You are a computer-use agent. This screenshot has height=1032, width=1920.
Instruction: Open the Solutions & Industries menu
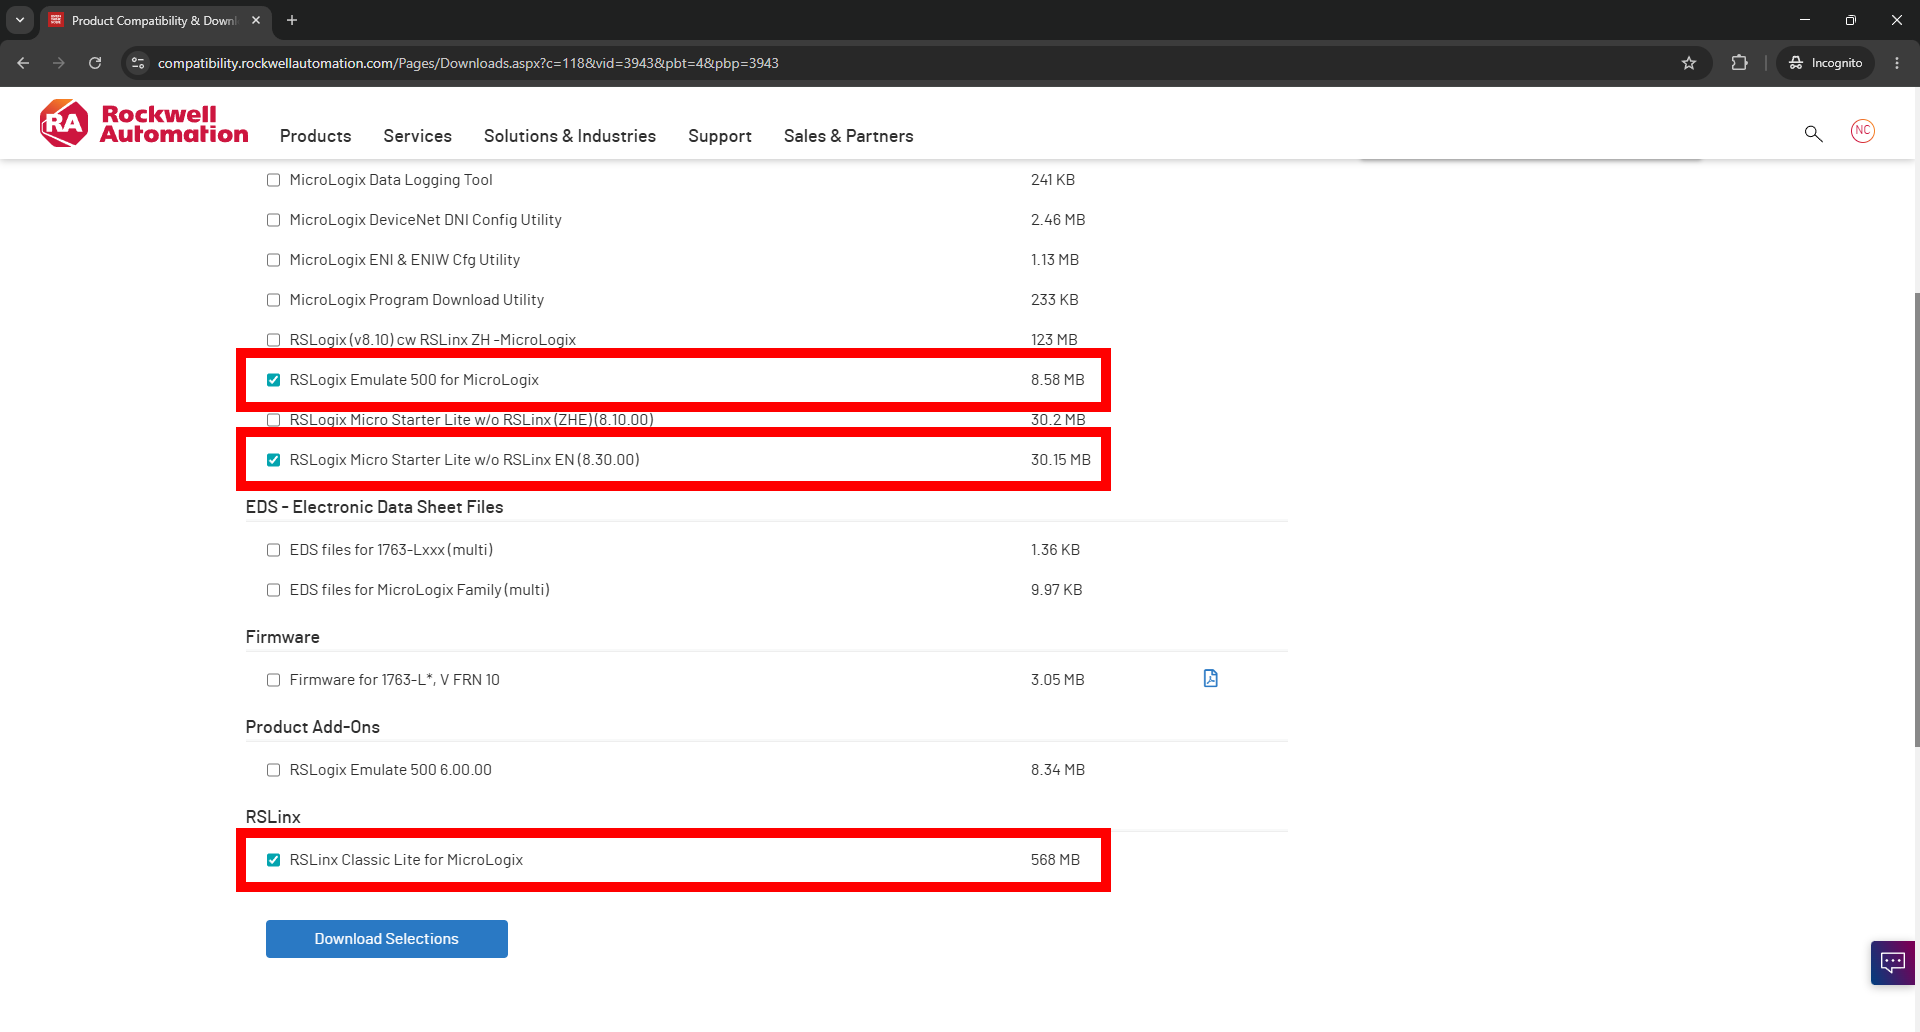[x=570, y=136]
